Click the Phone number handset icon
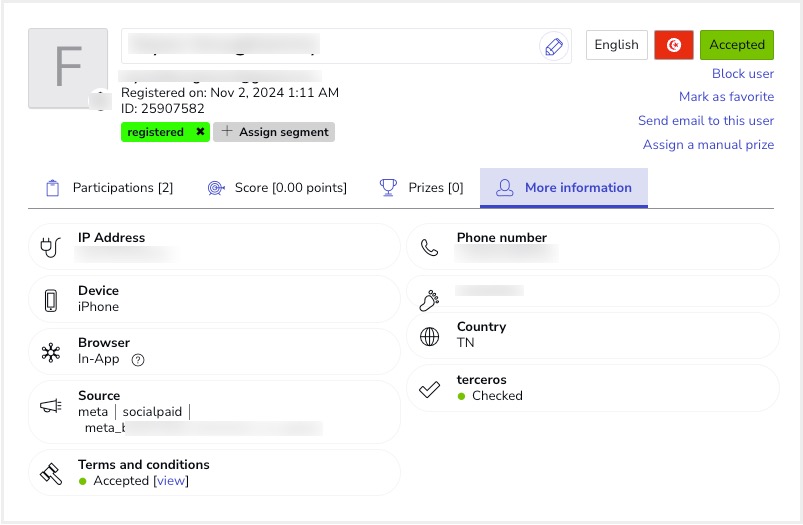Image resolution: width=803 pixels, height=525 pixels. tap(429, 247)
